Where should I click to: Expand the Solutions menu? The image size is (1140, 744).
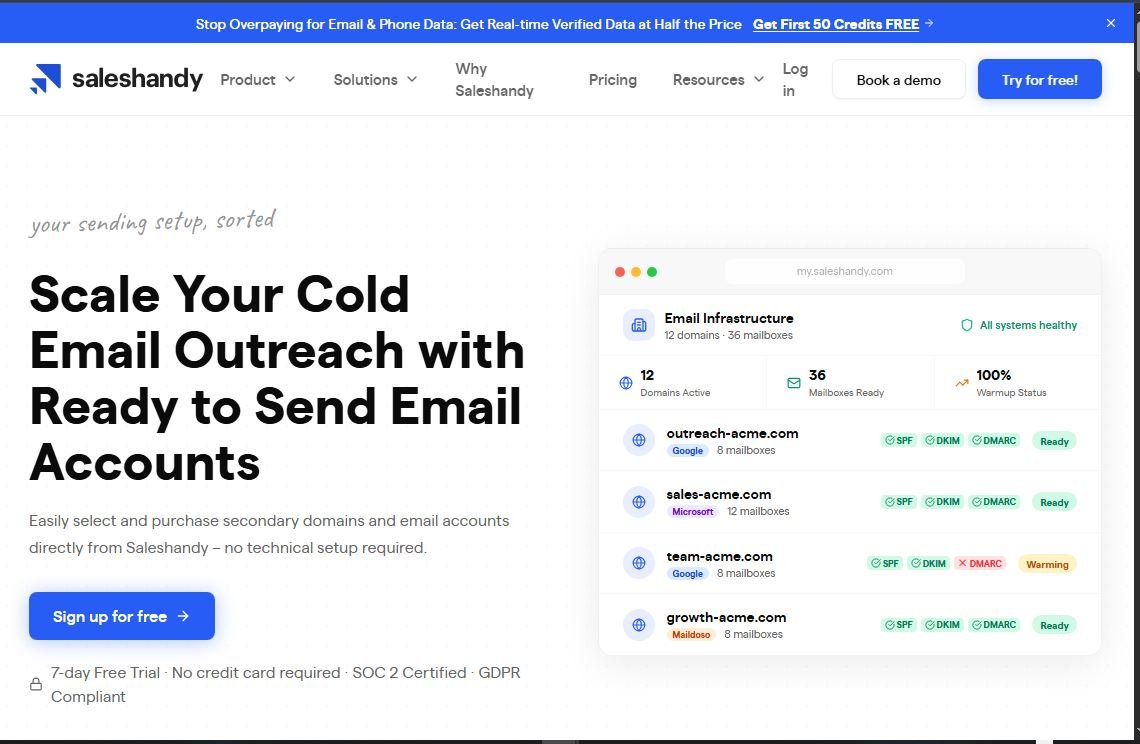coord(375,79)
